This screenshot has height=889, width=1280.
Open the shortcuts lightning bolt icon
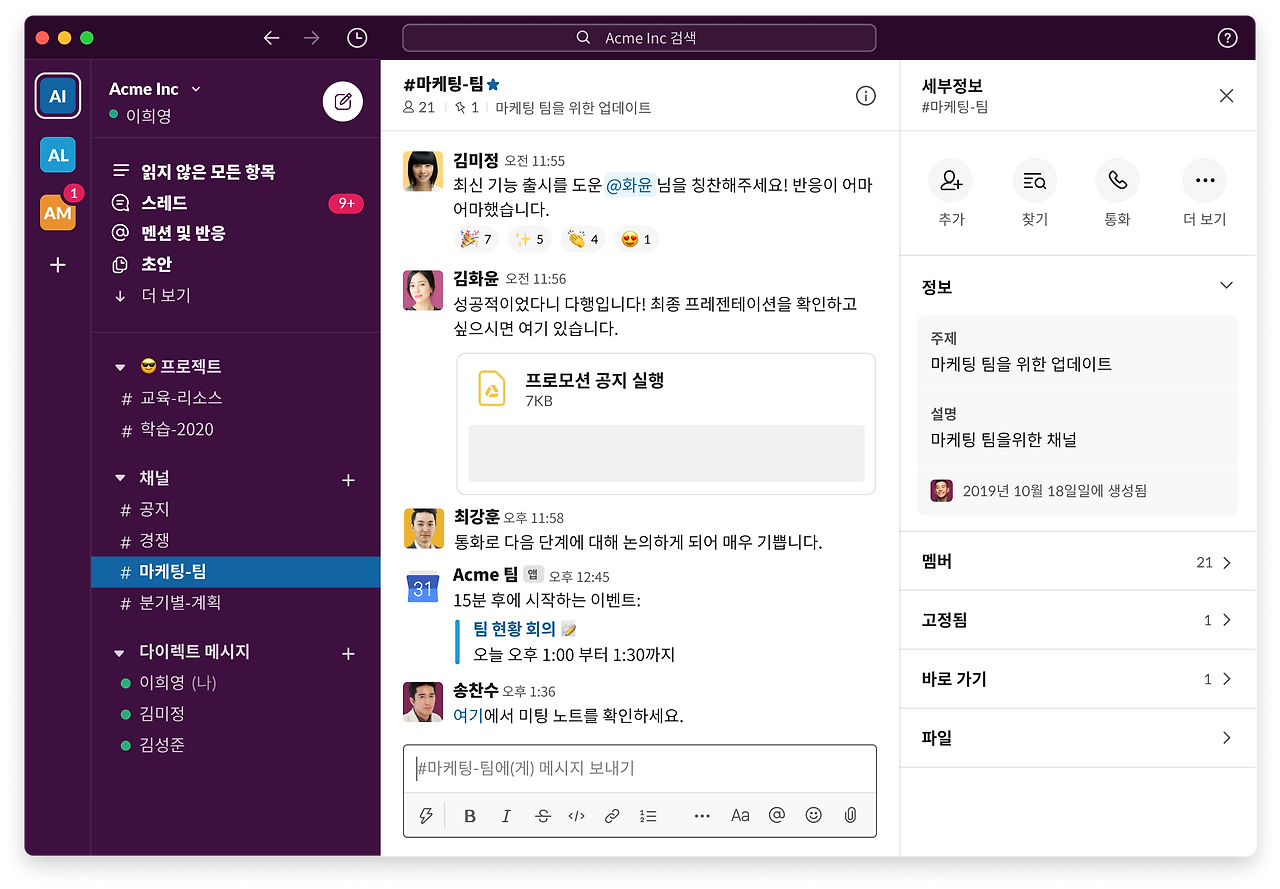[x=425, y=815]
